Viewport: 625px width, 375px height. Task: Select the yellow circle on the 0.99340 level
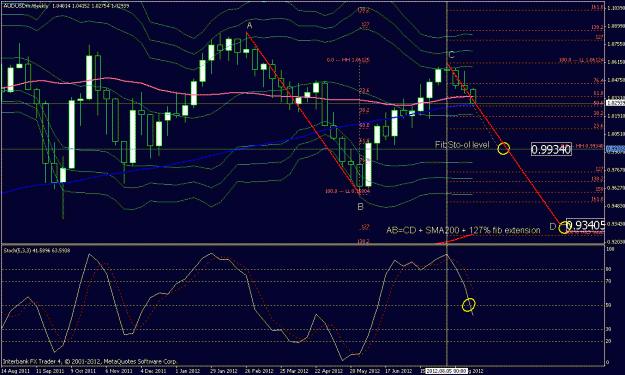(x=503, y=148)
